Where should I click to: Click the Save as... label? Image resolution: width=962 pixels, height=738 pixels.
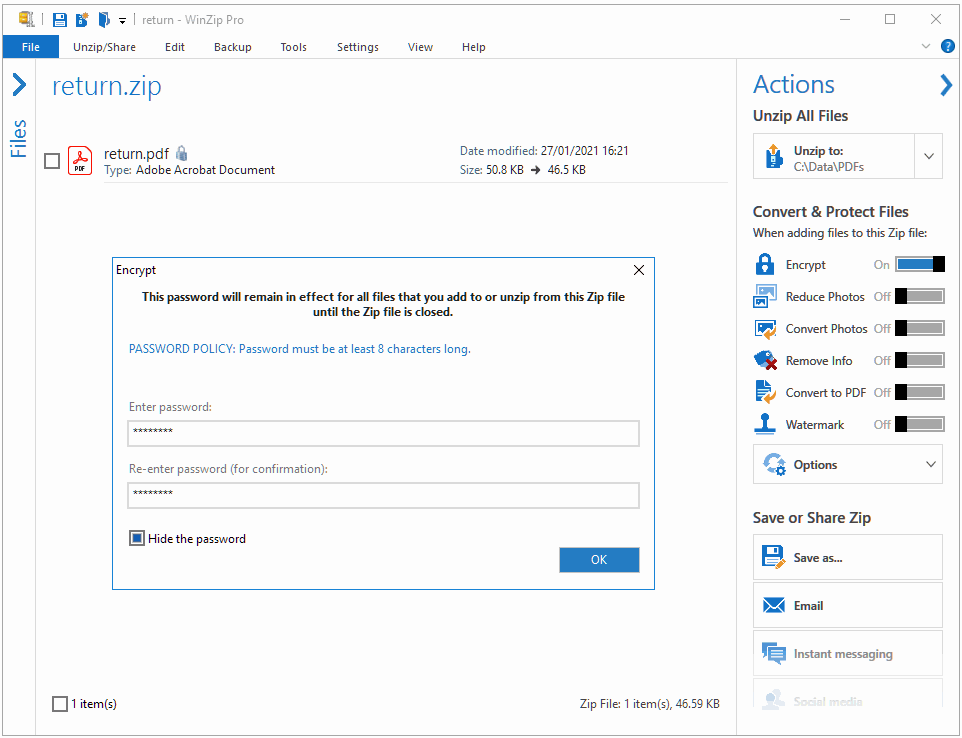point(818,558)
